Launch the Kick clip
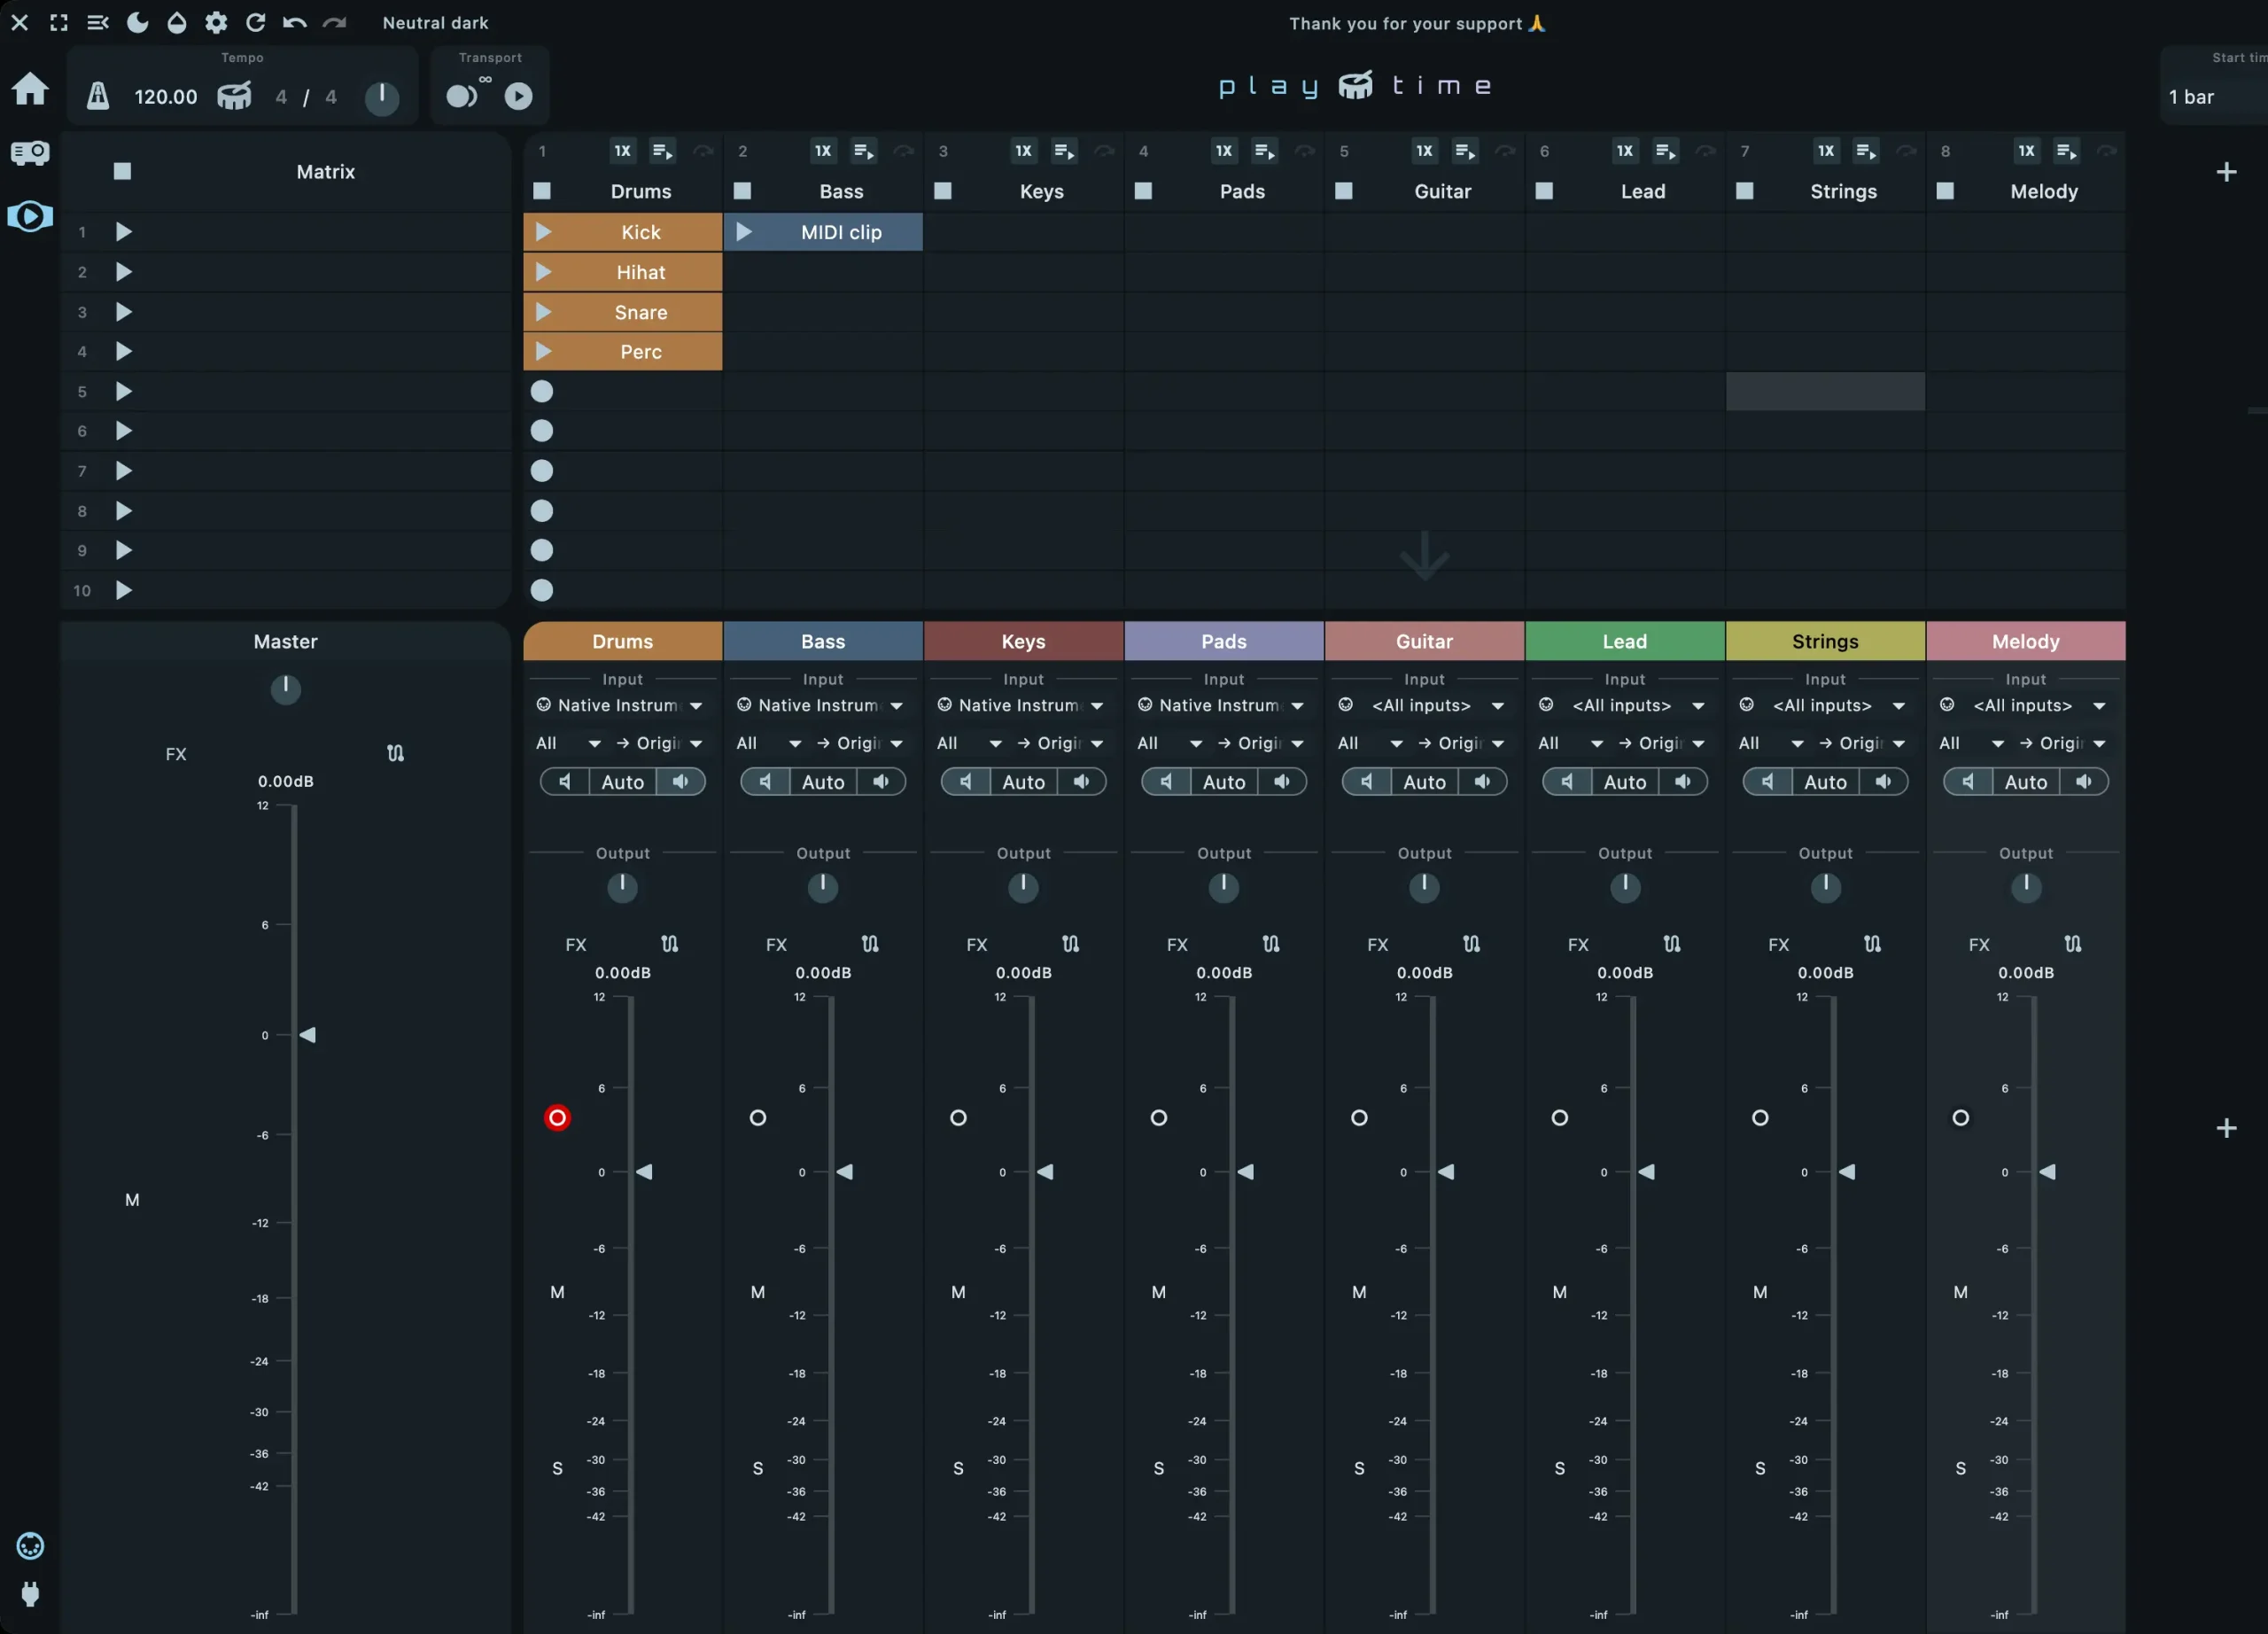This screenshot has width=2268, height=1634. click(x=543, y=232)
